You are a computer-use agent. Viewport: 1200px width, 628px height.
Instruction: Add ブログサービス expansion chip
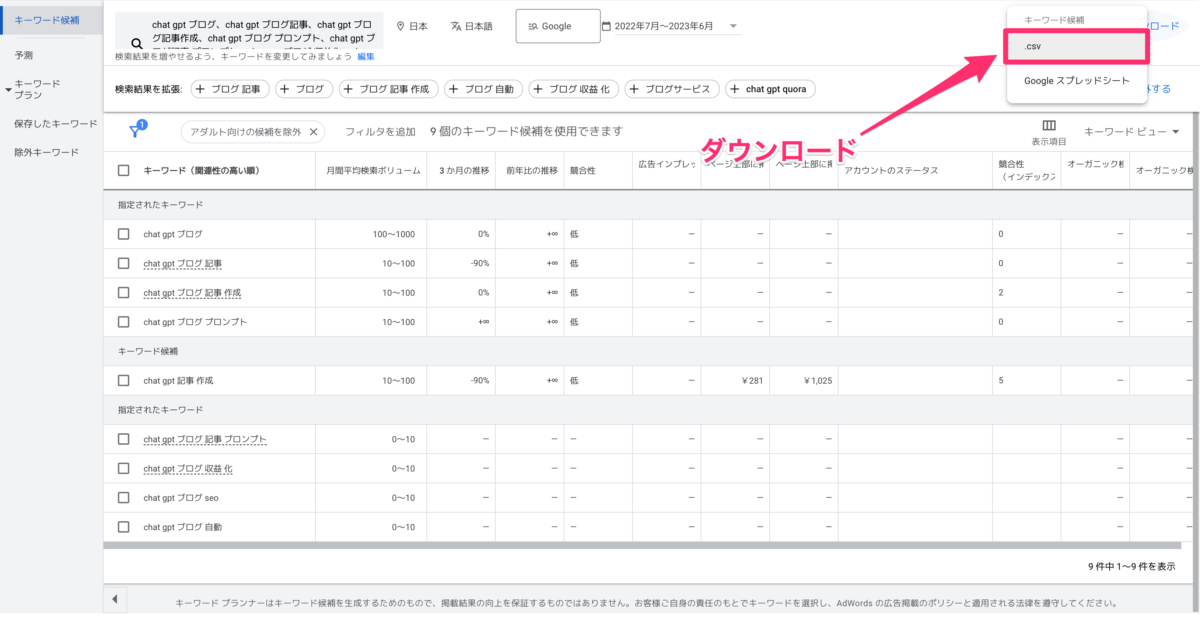click(x=672, y=89)
